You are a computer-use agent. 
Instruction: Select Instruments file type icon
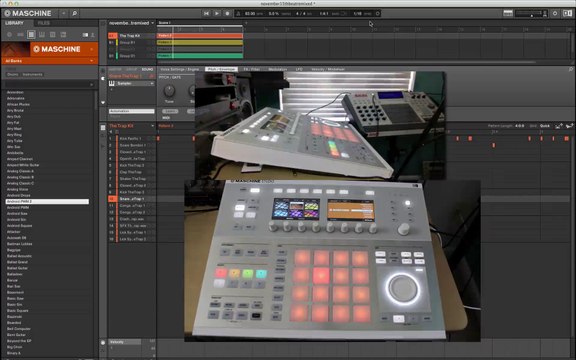click(x=42, y=35)
